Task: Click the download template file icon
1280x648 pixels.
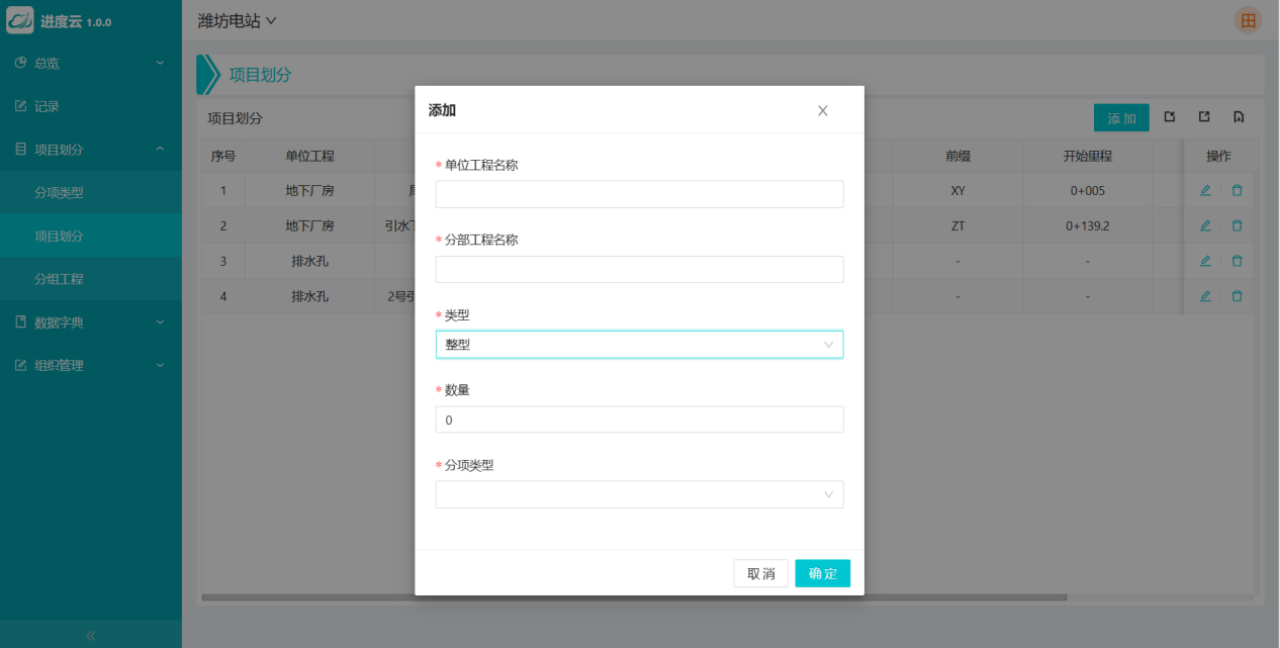Action: pos(1239,118)
